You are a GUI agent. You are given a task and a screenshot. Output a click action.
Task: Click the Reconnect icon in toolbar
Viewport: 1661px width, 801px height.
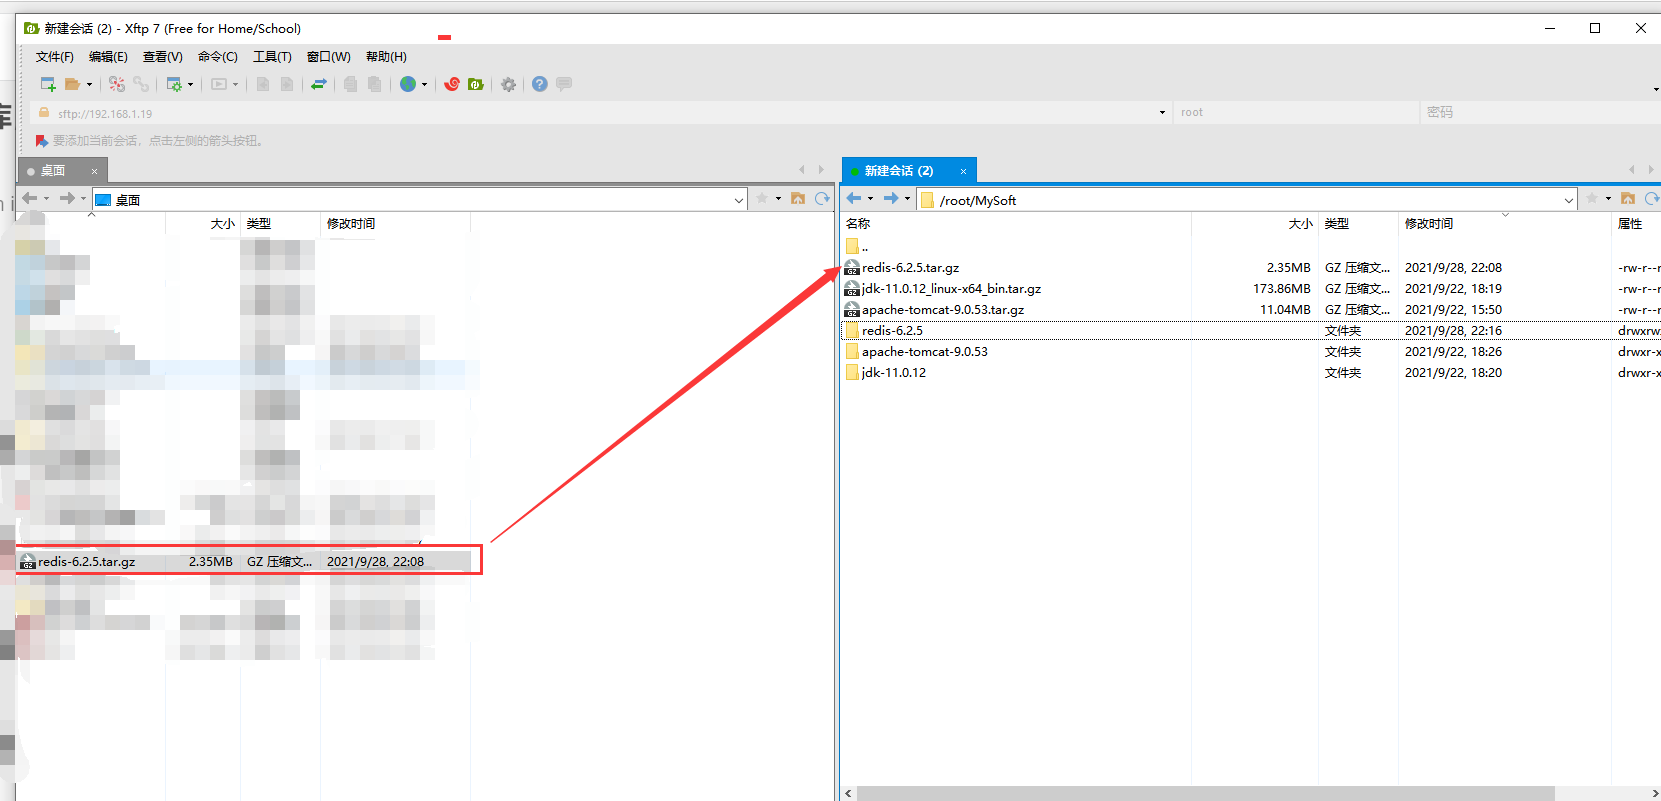[117, 84]
